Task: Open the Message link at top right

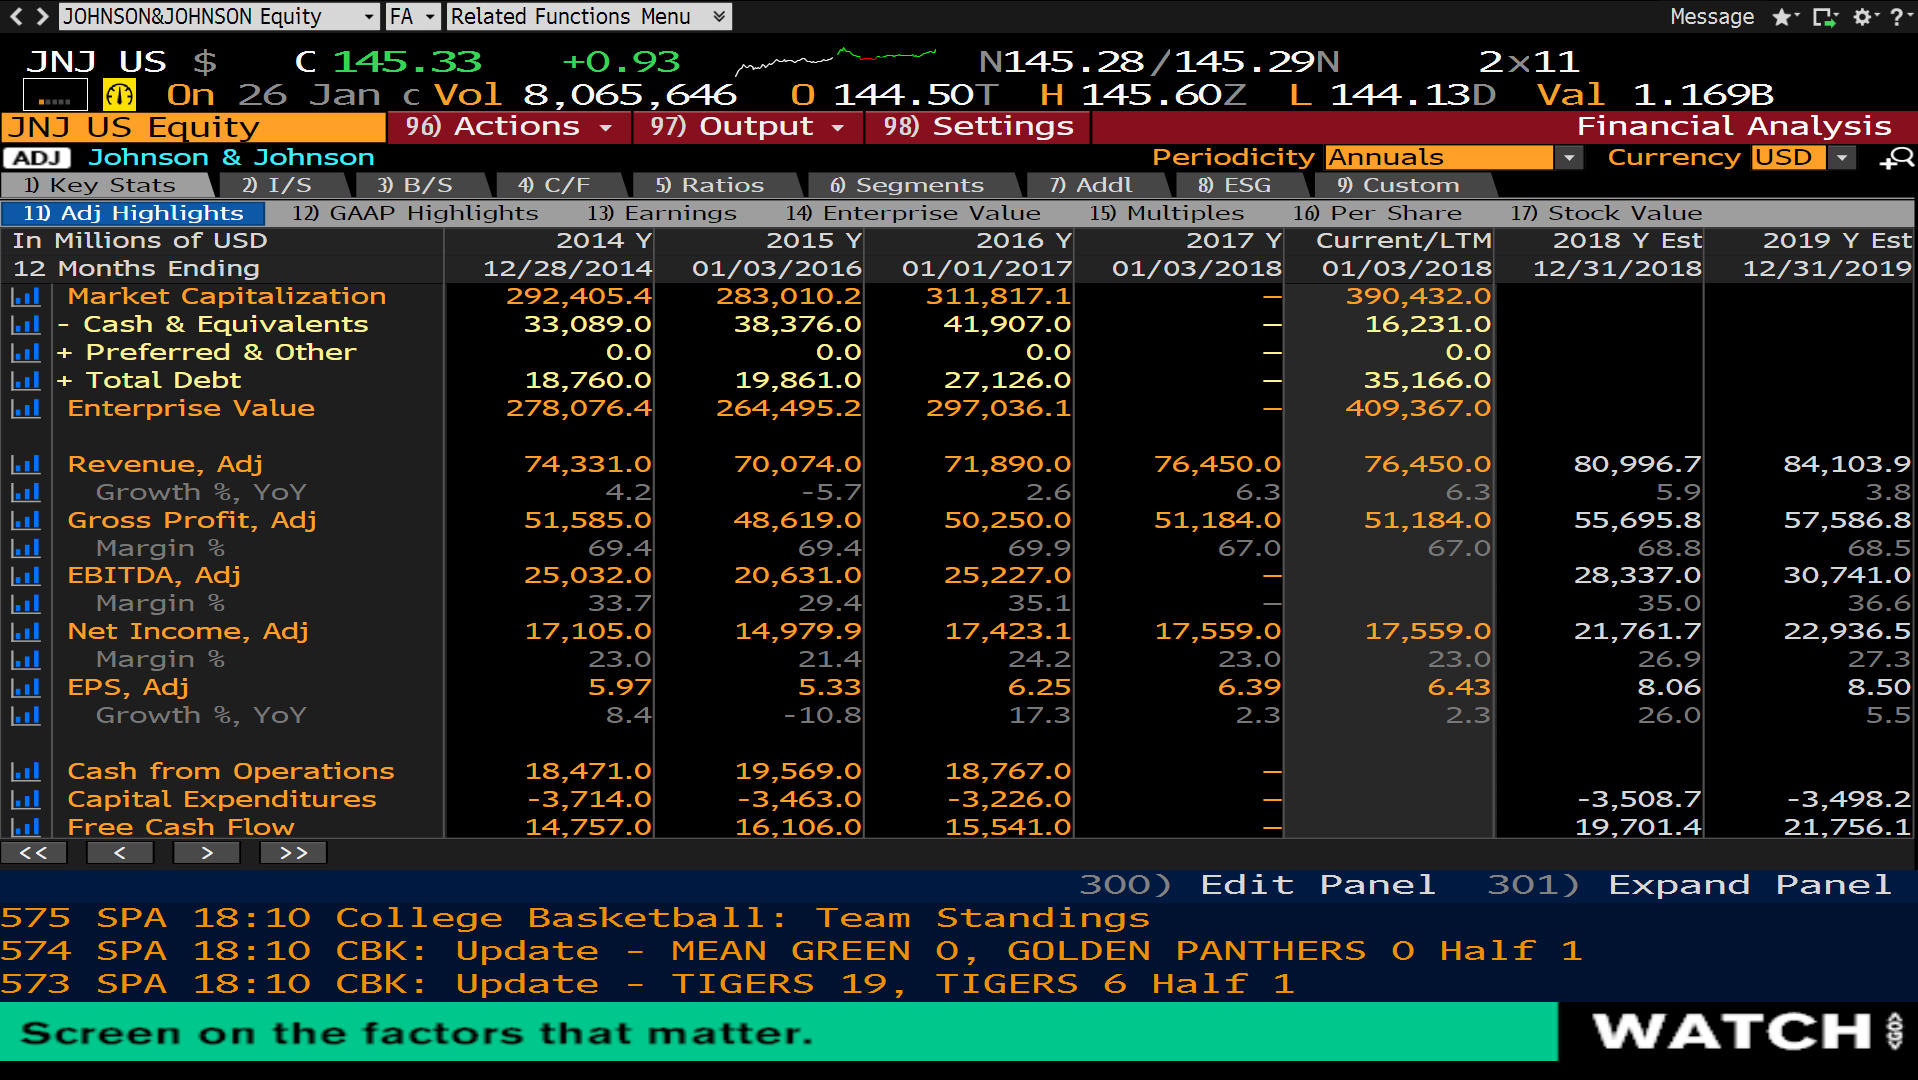Action: tap(1712, 17)
